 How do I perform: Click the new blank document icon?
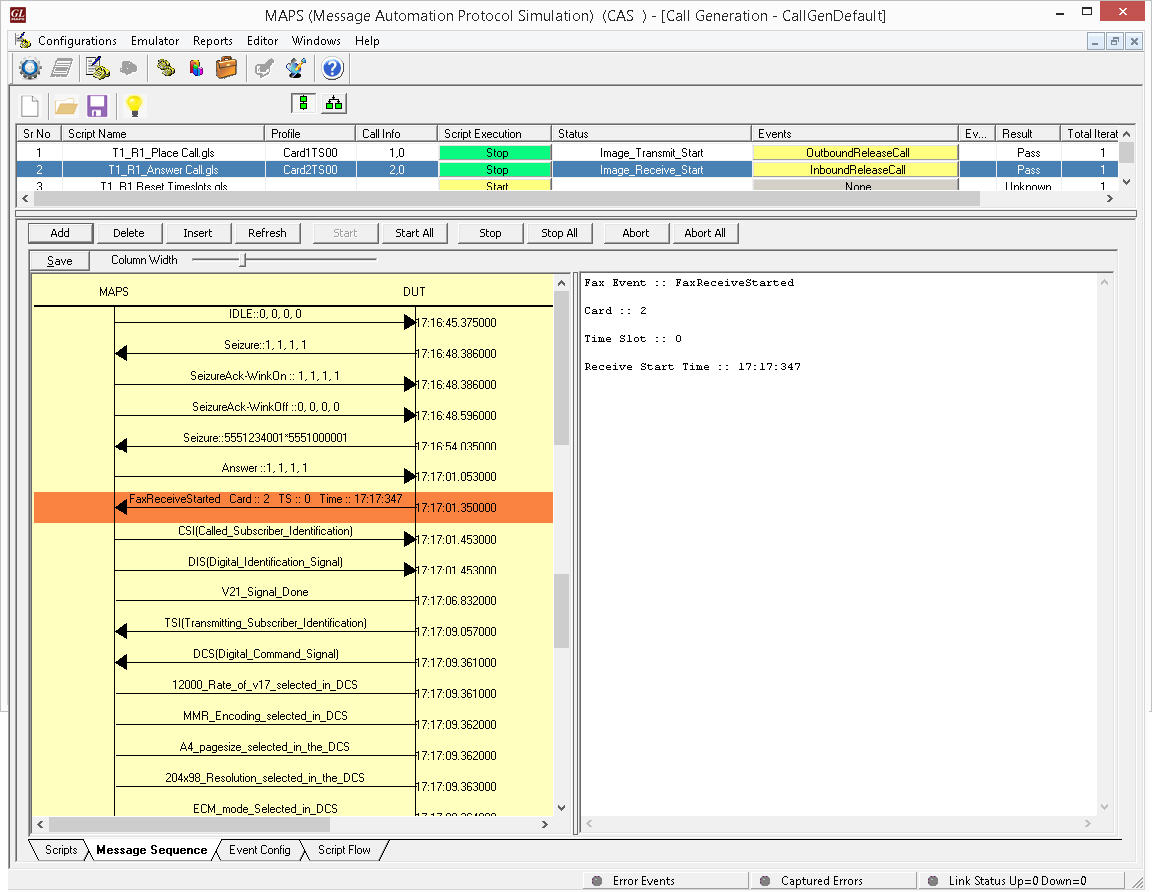[31, 106]
